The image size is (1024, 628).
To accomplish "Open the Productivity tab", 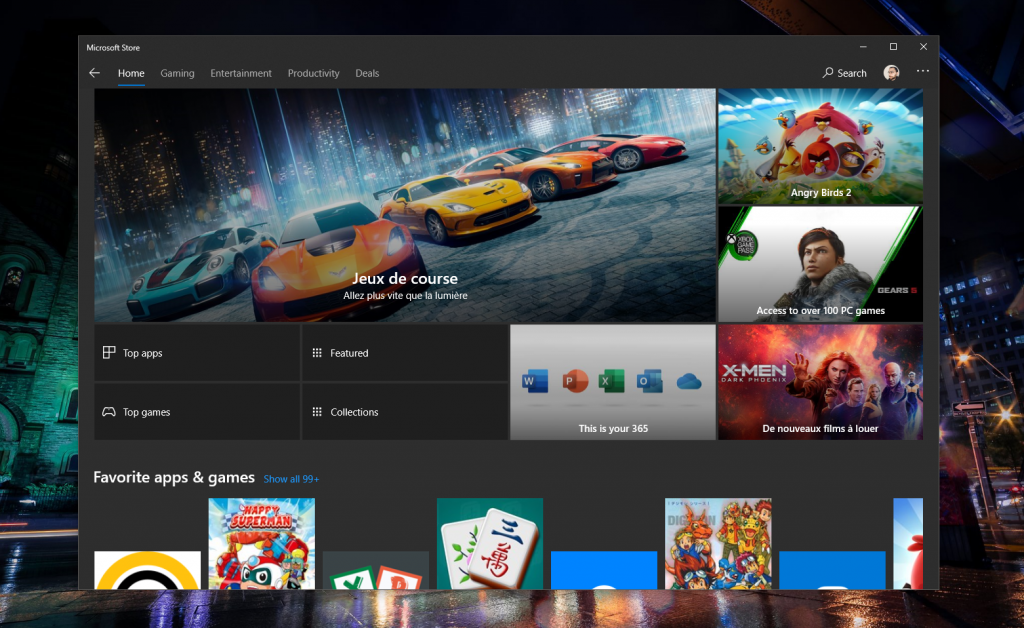I will point(313,73).
